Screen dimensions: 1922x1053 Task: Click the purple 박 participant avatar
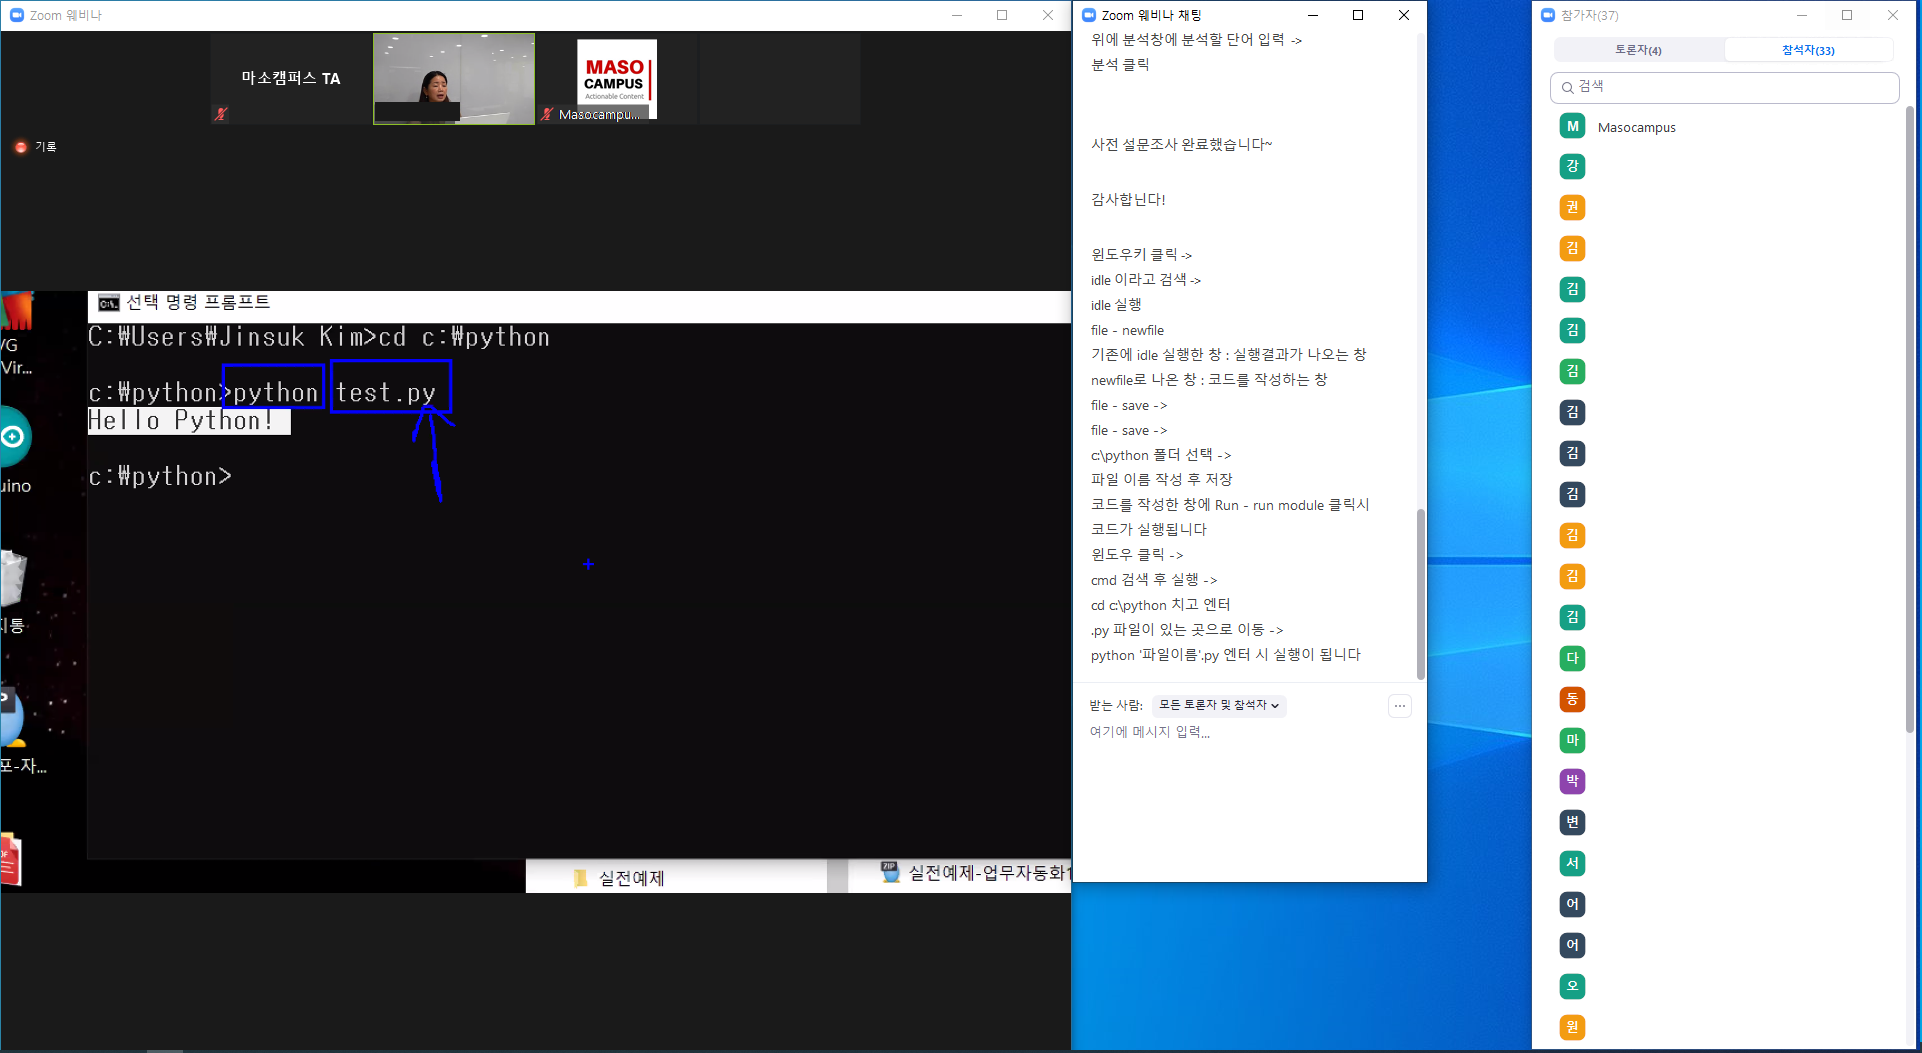coord(1572,781)
